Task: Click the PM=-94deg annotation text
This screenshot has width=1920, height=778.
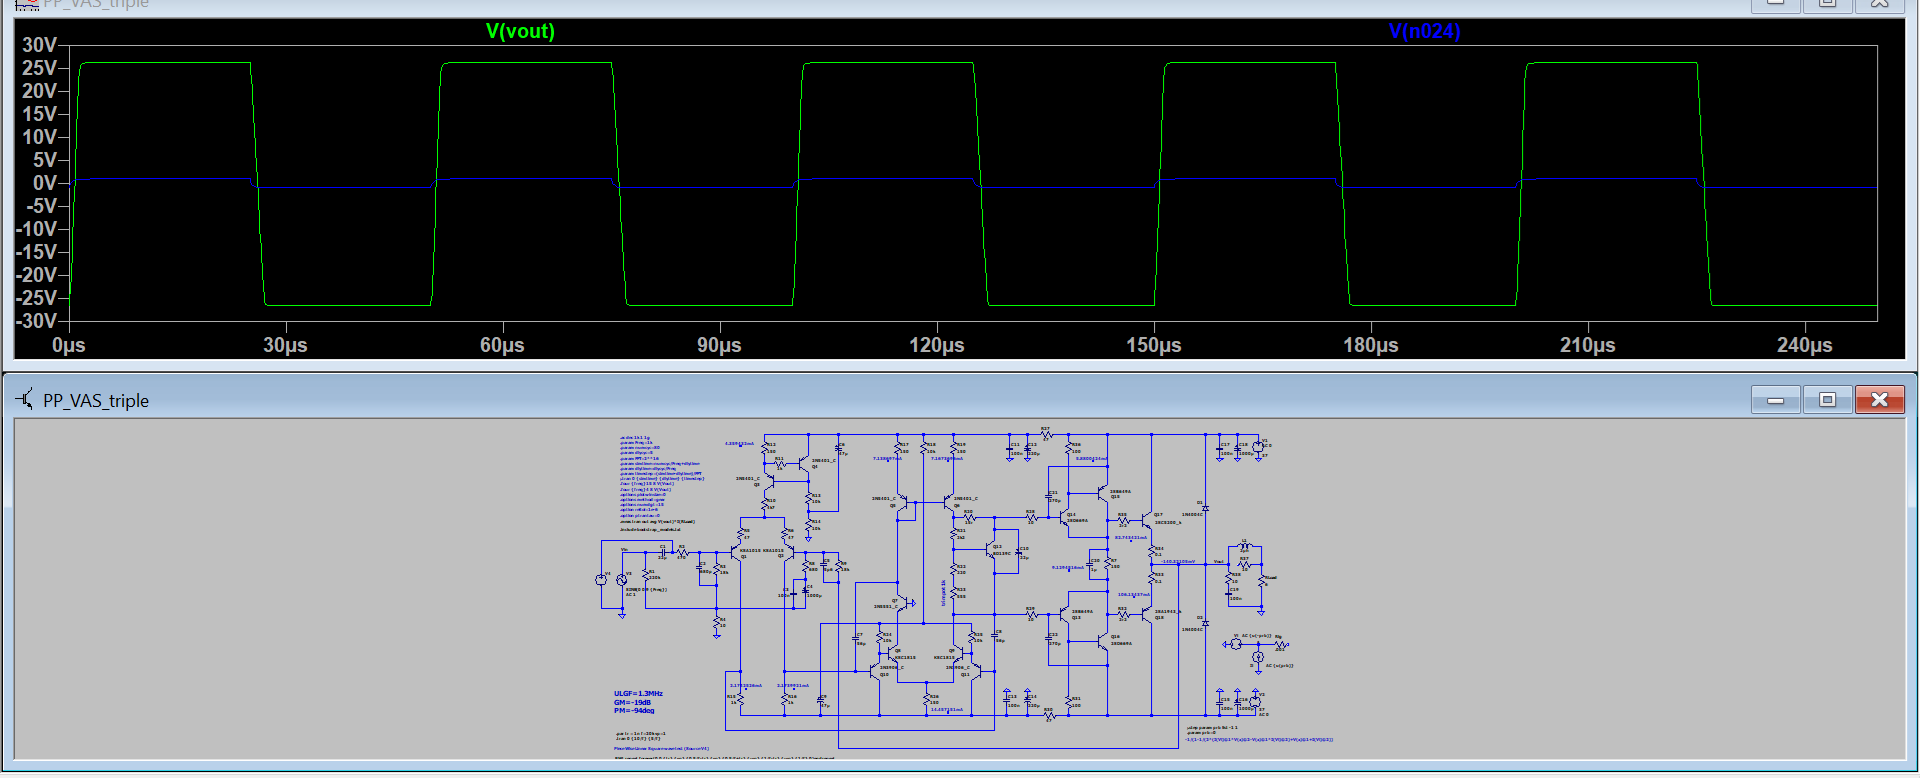Action: [x=634, y=711]
